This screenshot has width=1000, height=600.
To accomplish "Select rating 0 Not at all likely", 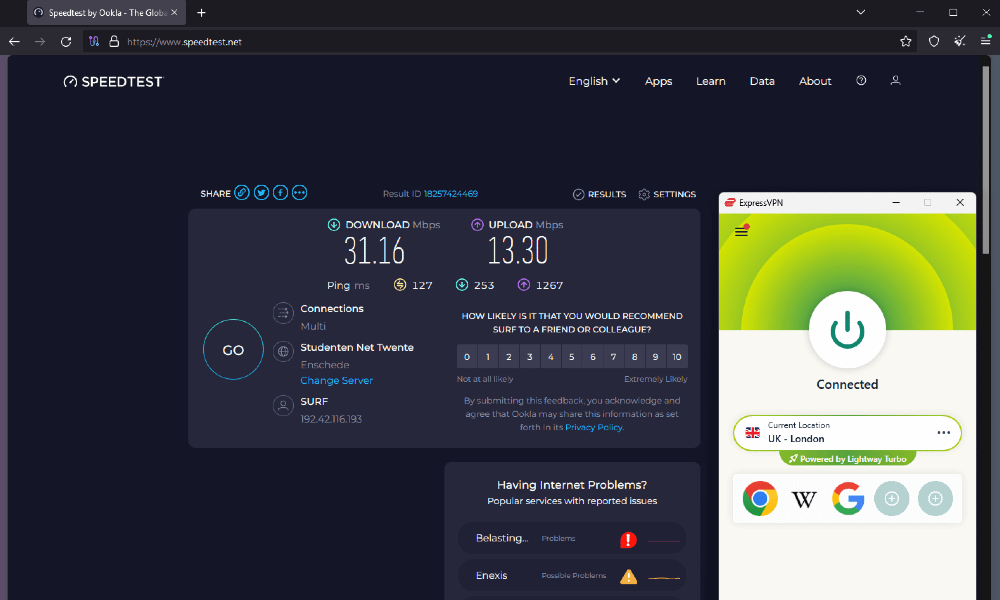I will point(466,356).
